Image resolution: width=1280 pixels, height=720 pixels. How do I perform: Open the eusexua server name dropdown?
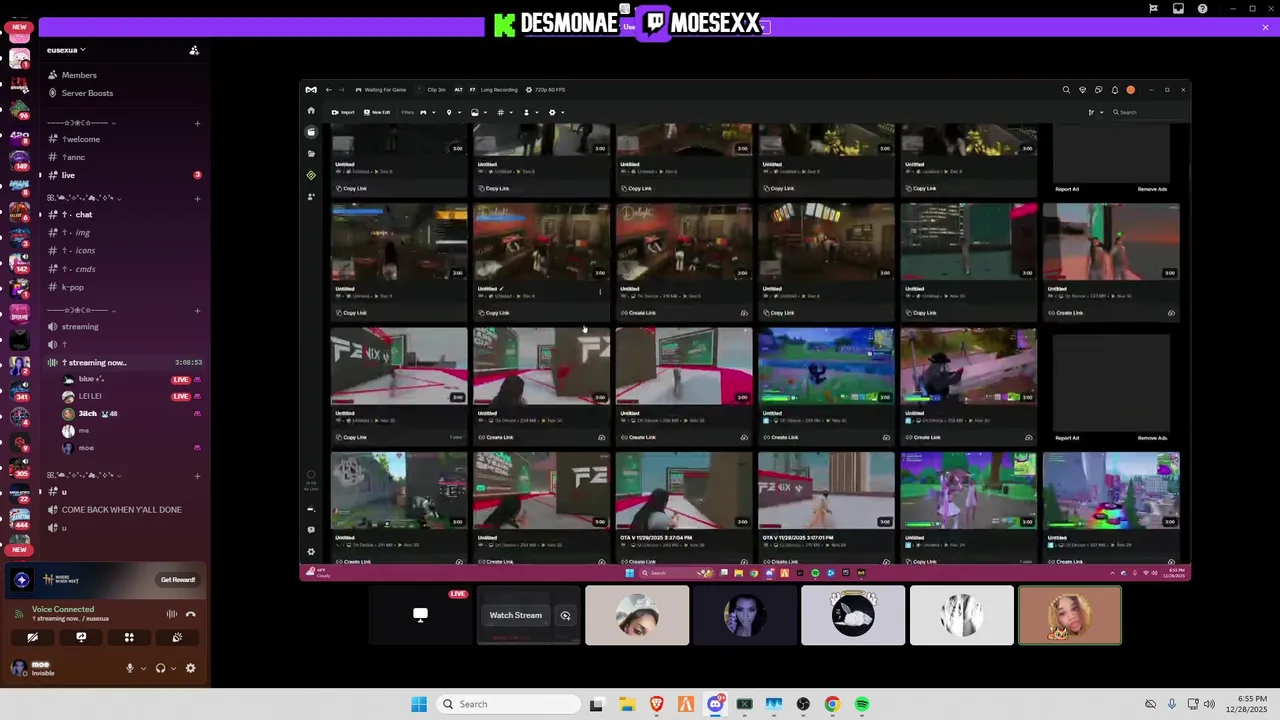pyautogui.click(x=66, y=50)
